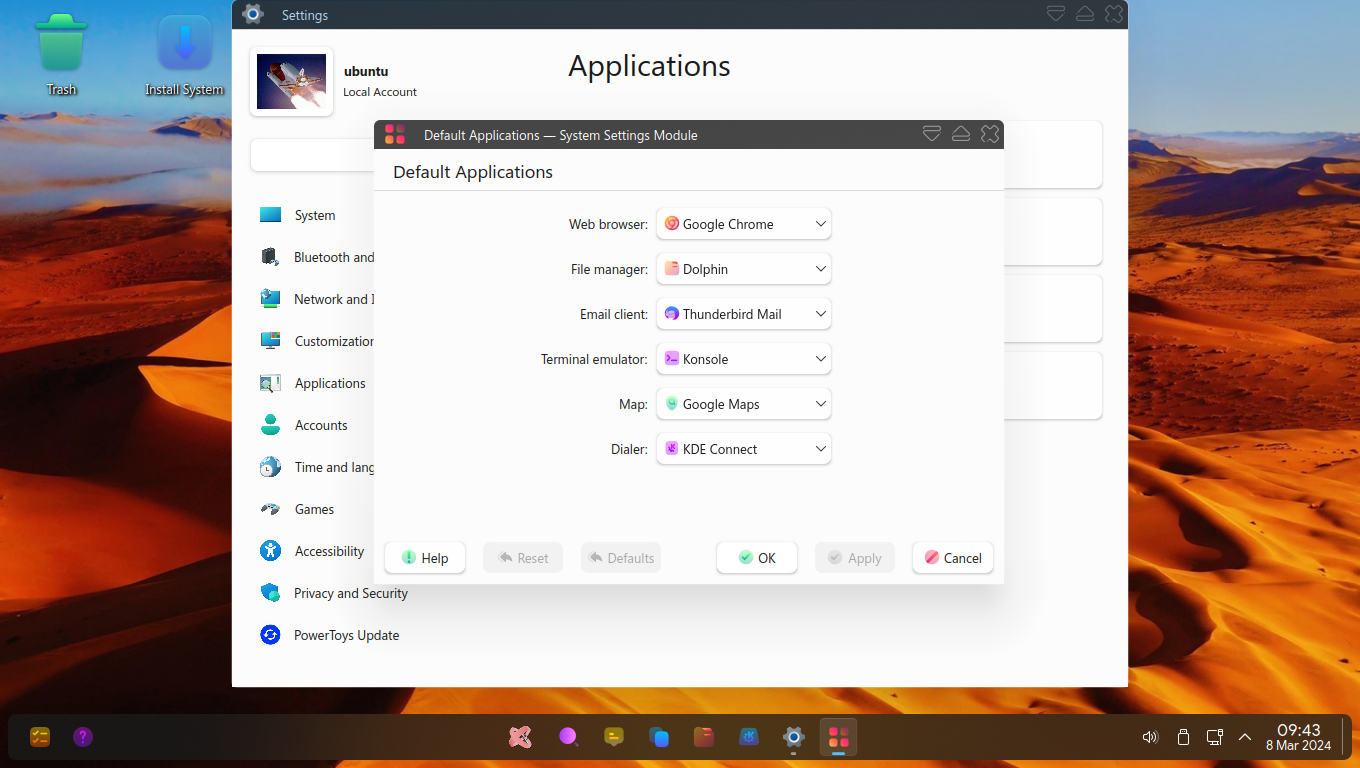
Task: Click the Accessibility icon in sidebar
Action: coord(270,551)
